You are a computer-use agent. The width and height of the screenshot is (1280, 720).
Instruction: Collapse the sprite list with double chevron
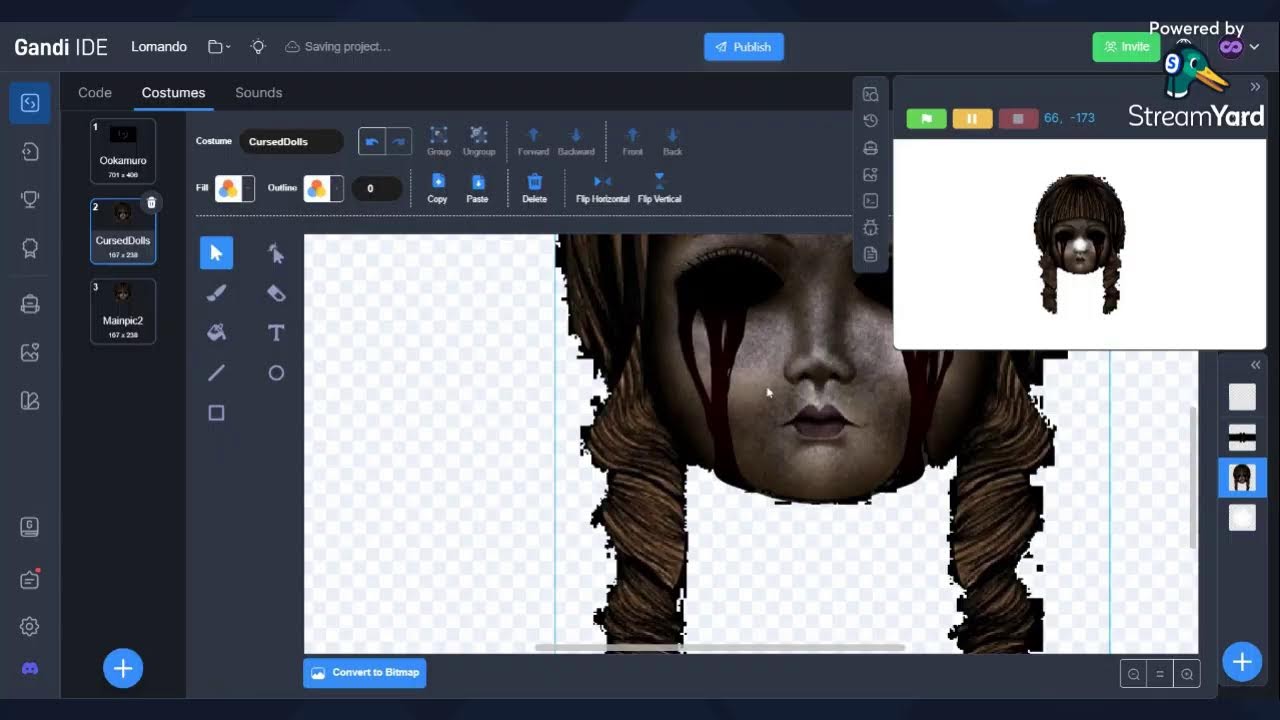point(1255,365)
